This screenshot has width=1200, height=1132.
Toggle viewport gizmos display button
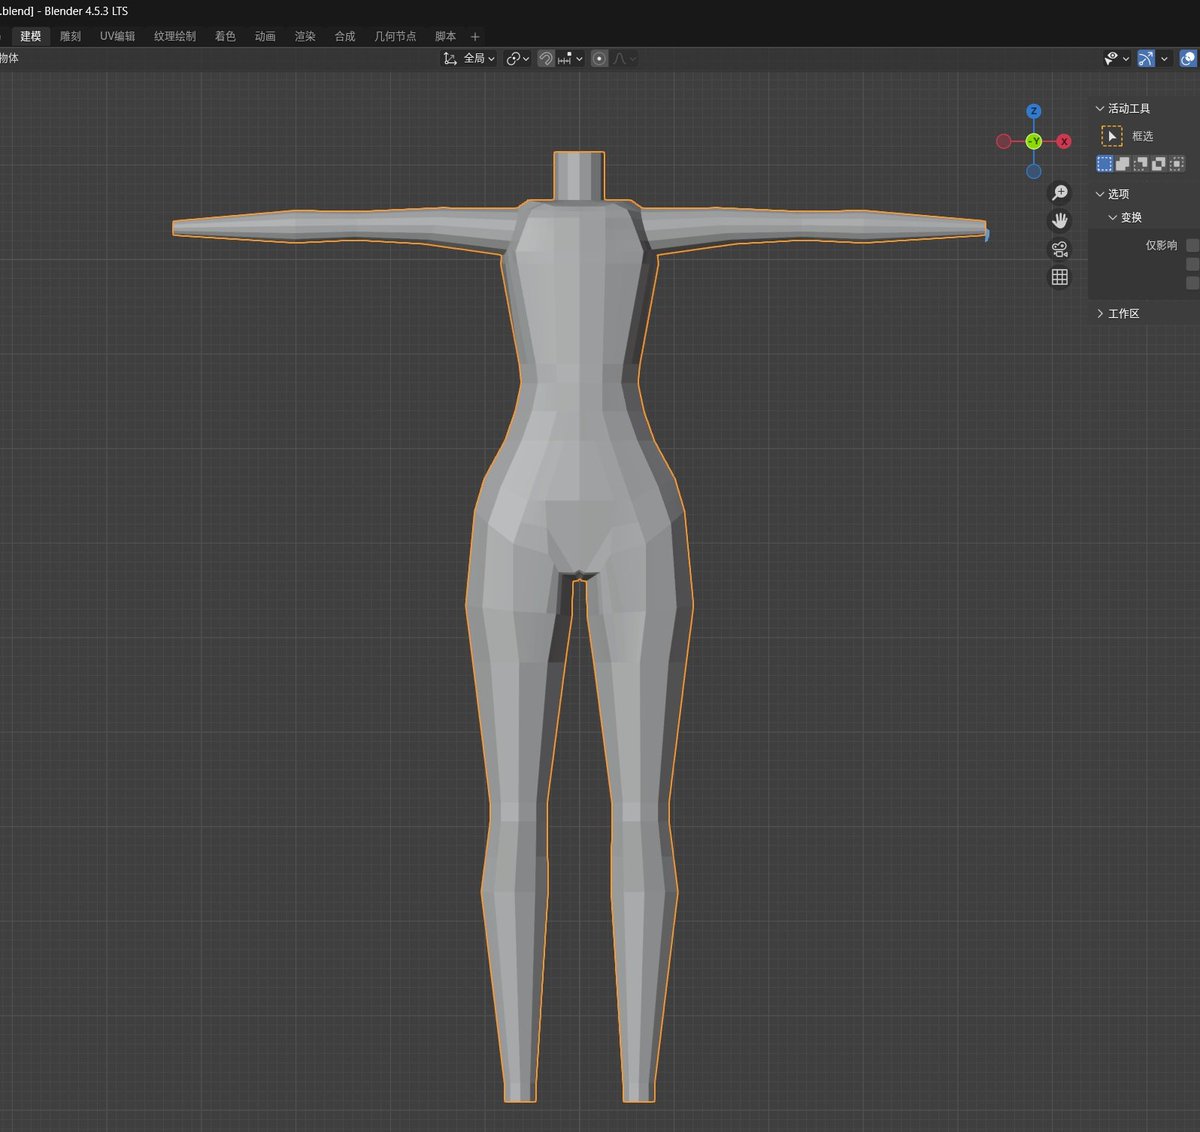1146,59
